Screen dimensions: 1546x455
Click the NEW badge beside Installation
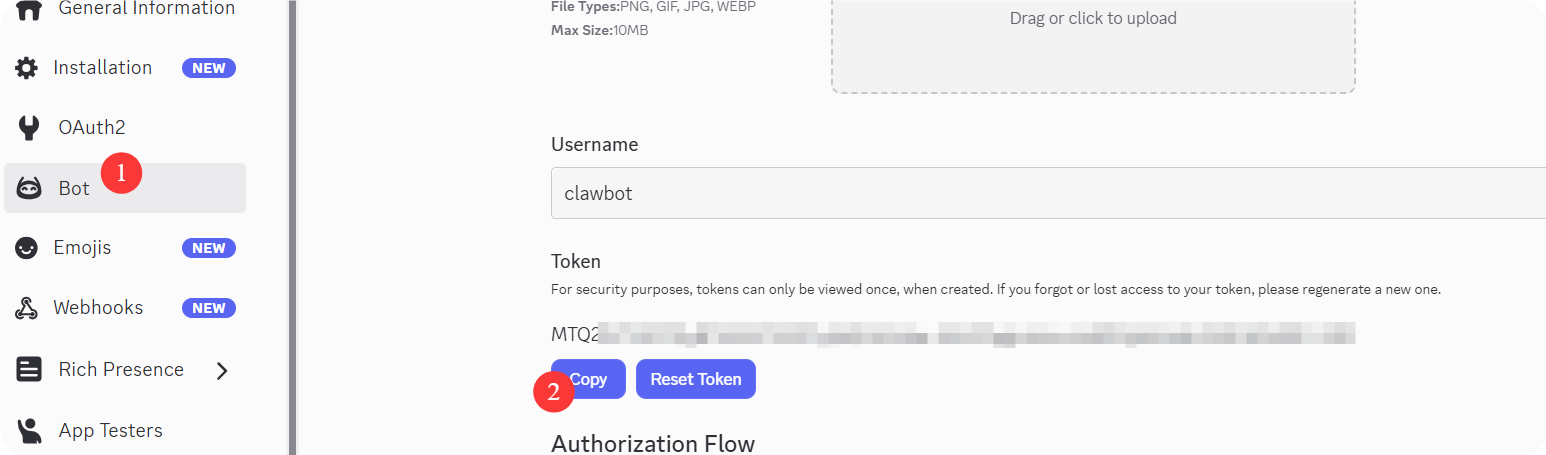pos(209,68)
